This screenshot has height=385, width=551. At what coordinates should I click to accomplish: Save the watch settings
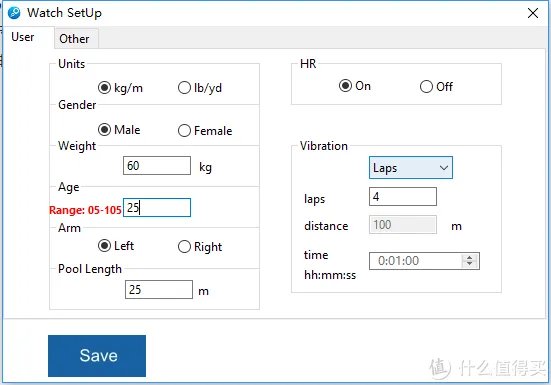(x=97, y=355)
